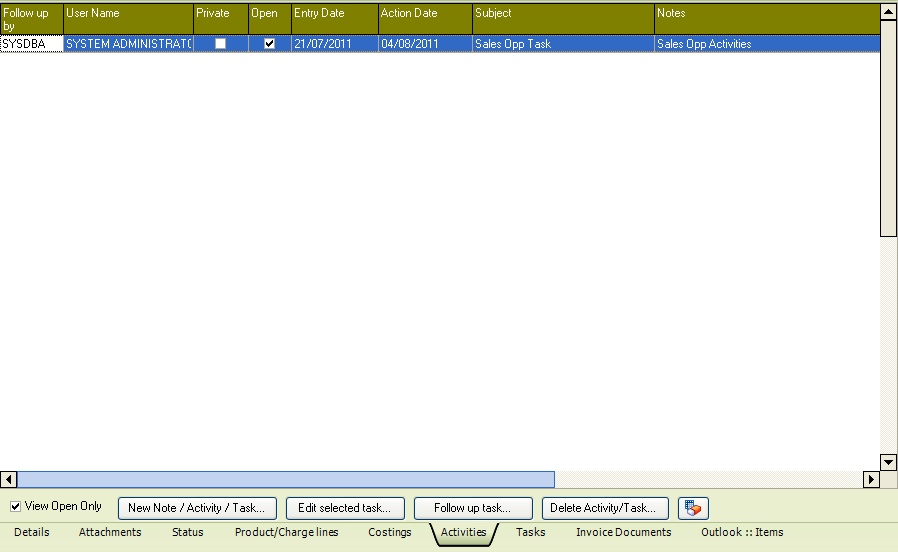Sort by the Entry Date column header
Screen dimensions: 898x552
(334, 14)
